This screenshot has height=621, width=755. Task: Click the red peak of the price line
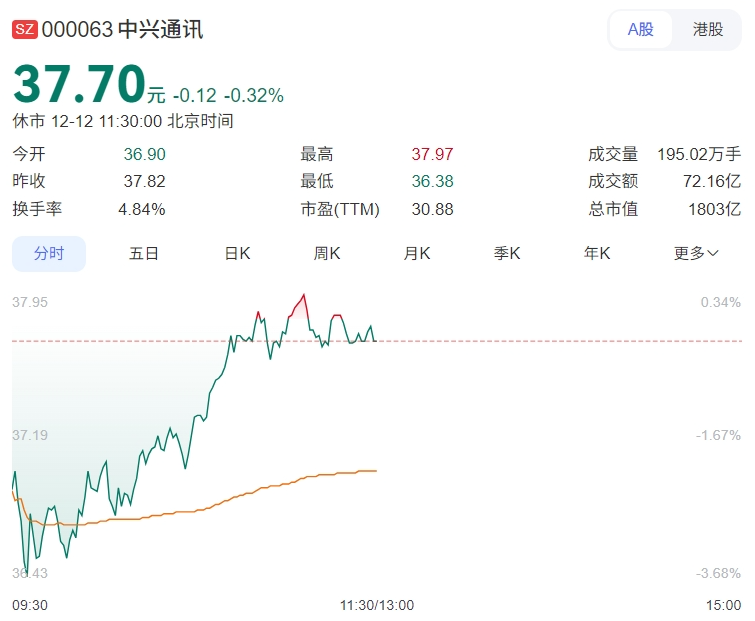click(302, 297)
